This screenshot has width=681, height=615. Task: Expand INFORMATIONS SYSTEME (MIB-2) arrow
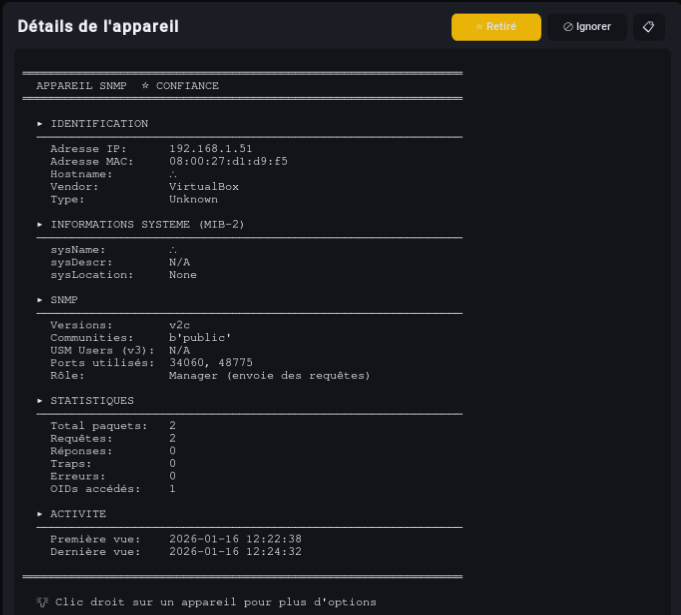(40, 225)
